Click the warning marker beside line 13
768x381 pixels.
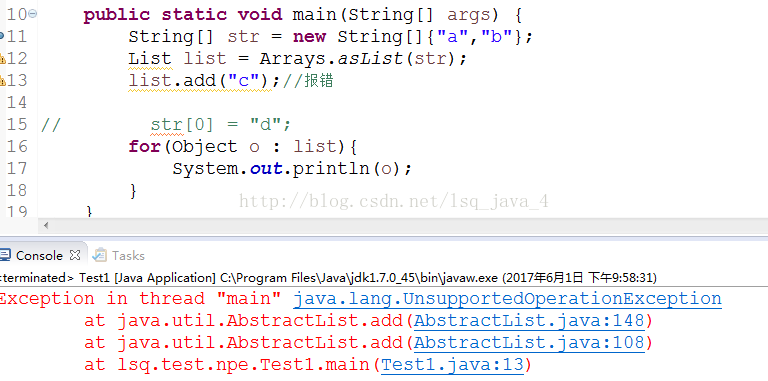coord(2,81)
